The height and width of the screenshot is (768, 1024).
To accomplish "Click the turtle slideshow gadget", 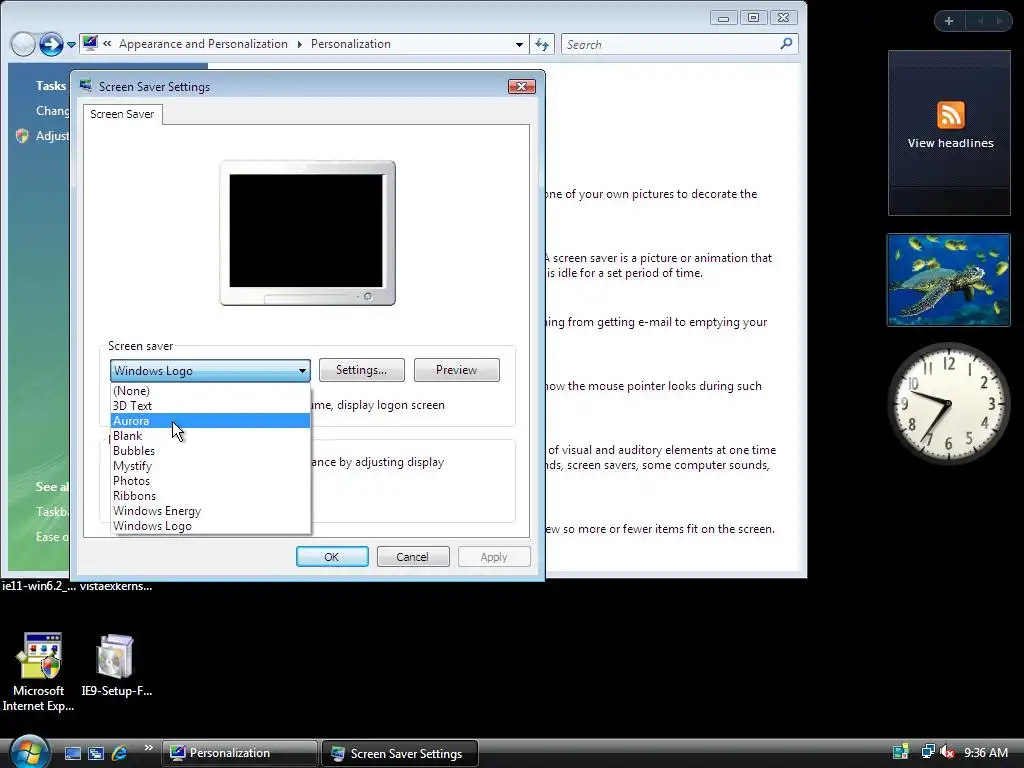I will [949, 280].
